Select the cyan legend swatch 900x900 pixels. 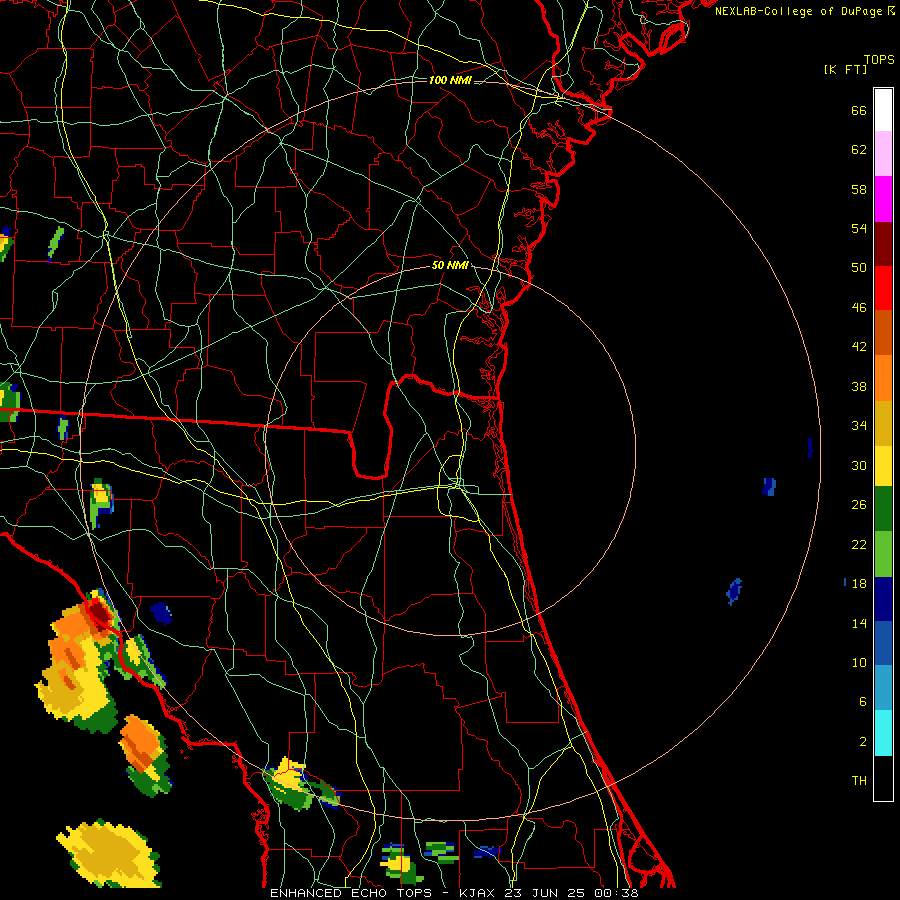click(883, 733)
